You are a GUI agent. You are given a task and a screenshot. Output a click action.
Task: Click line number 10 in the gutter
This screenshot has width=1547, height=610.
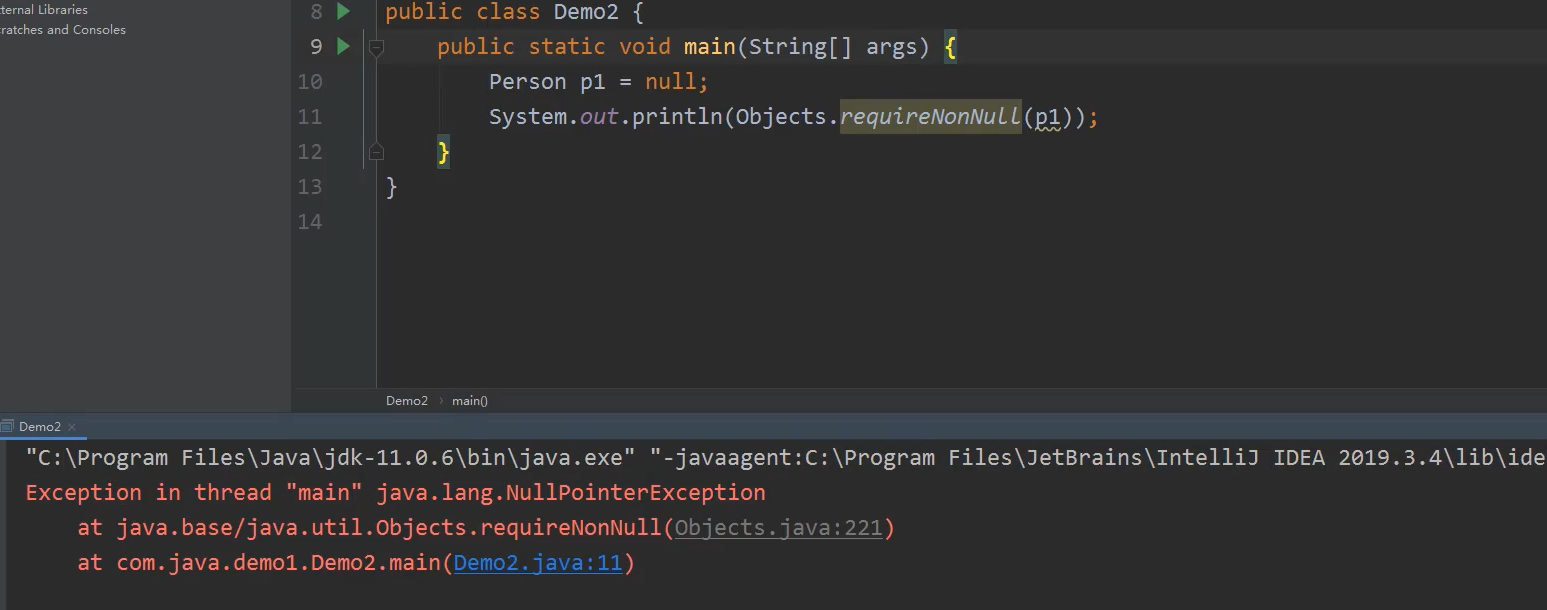pyautogui.click(x=310, y=82)
